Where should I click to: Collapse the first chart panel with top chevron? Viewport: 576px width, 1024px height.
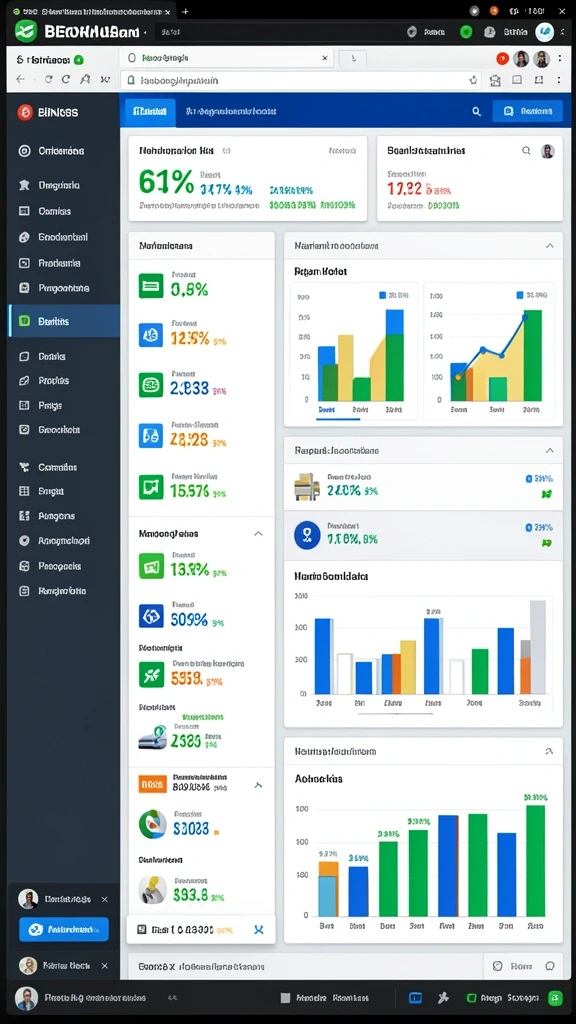click(x=549, y=246)
